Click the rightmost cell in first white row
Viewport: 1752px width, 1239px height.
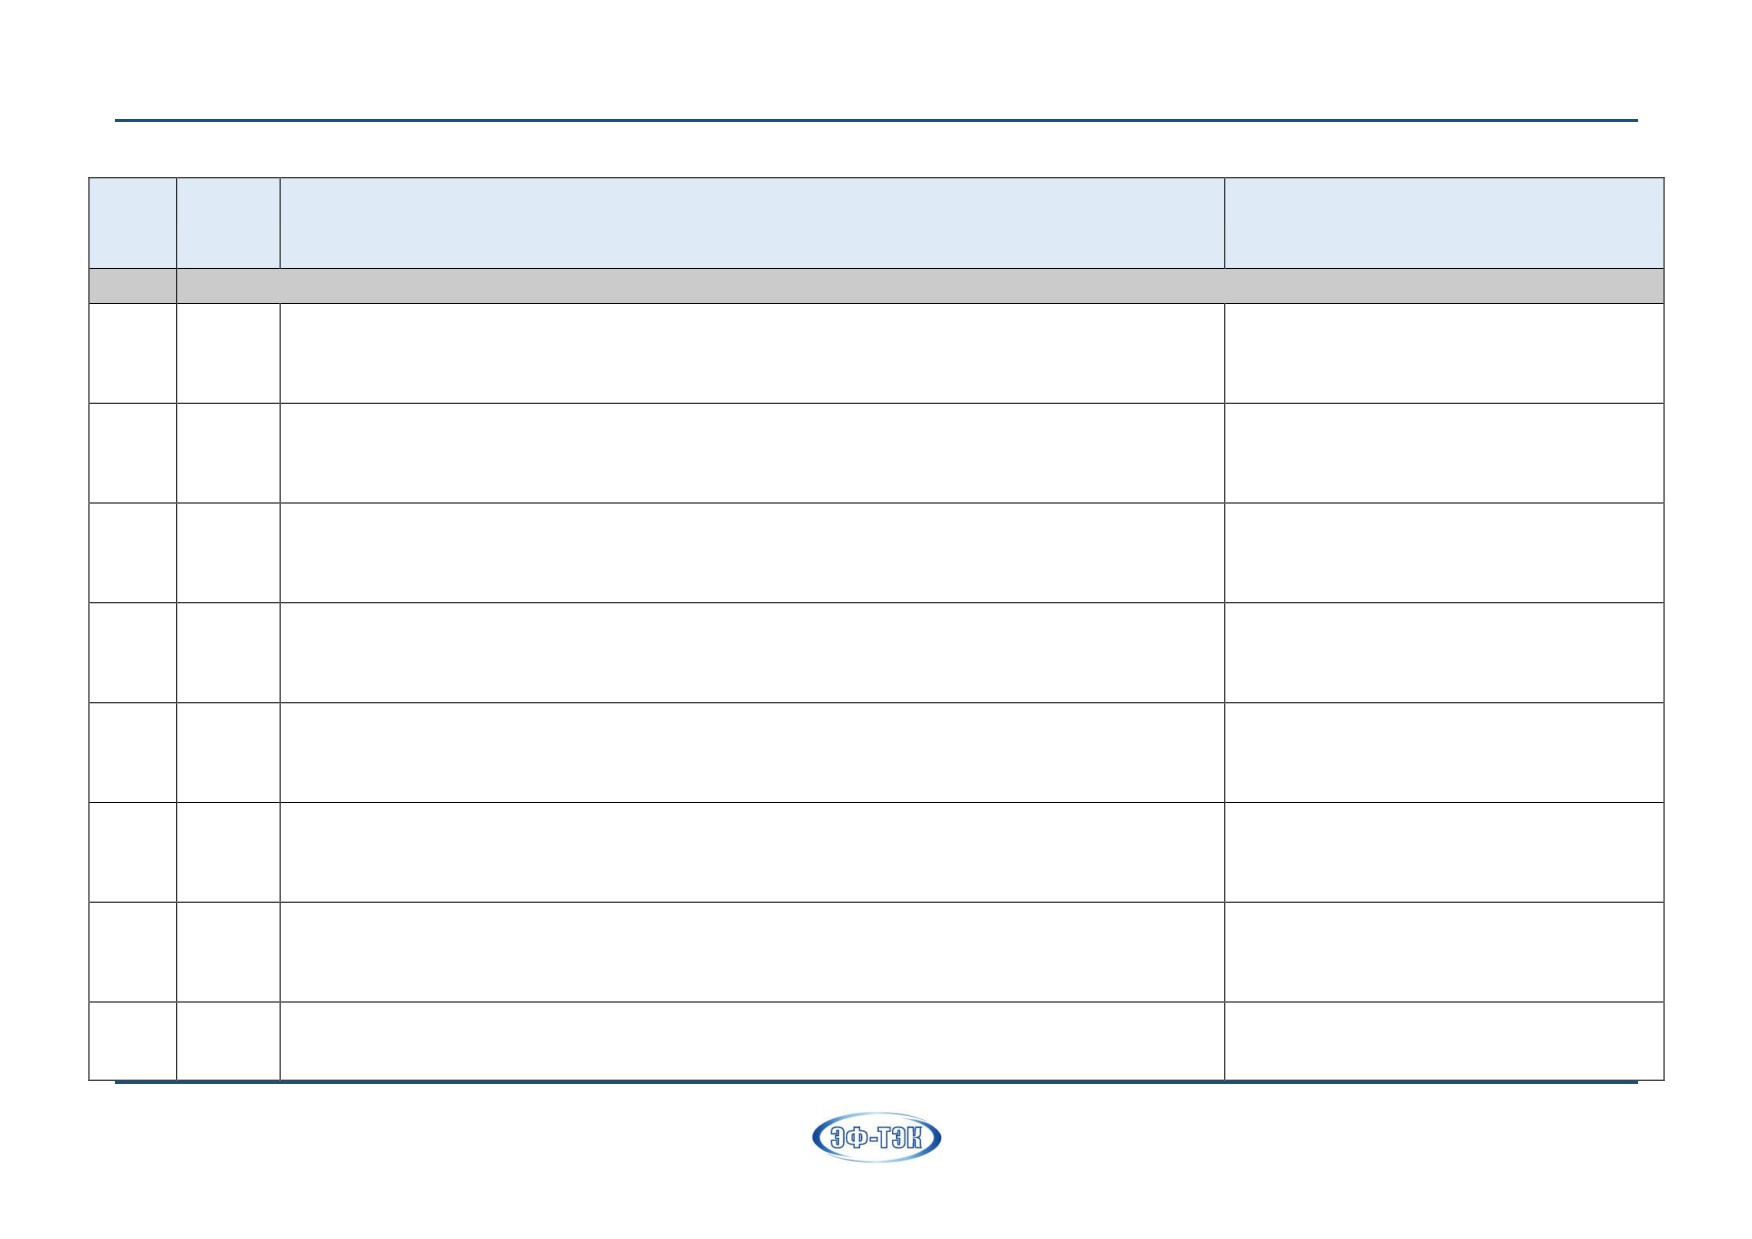tap(1444, 353)
